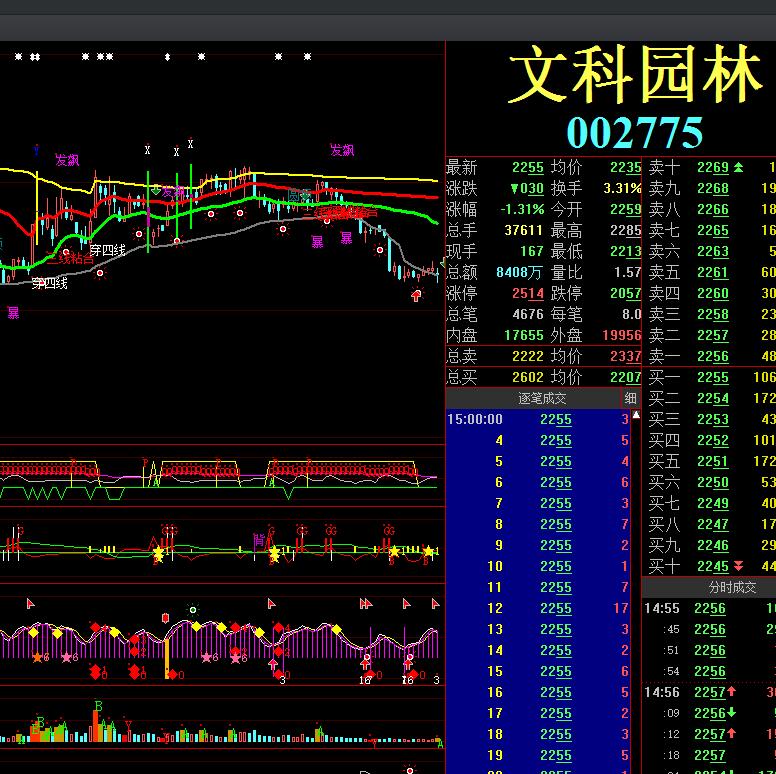Click the 最低 value 2213
This screenshot has width=776, height=774.
(x=626, y=251)
